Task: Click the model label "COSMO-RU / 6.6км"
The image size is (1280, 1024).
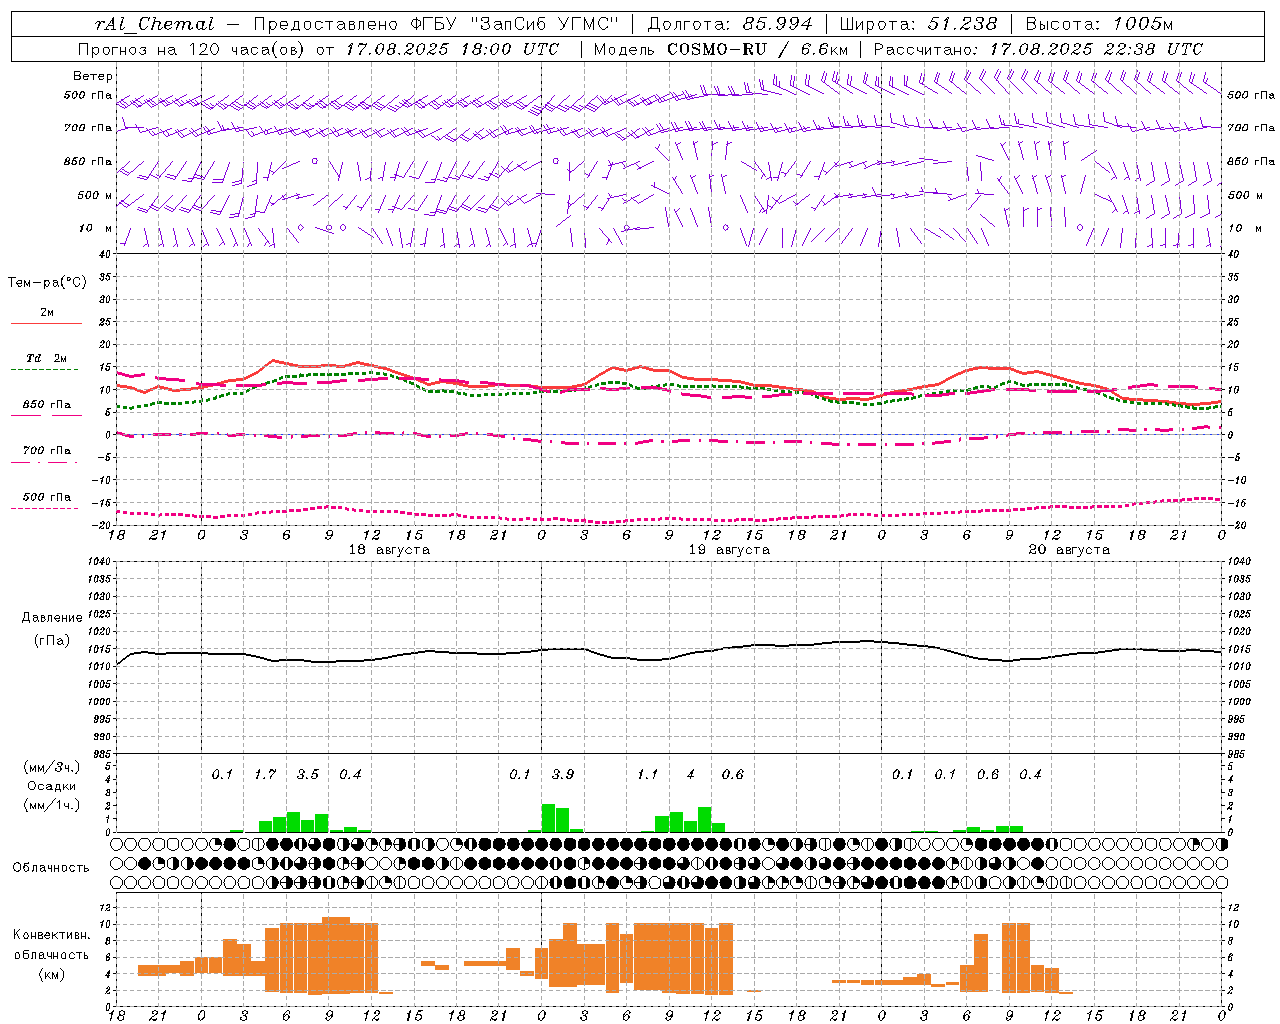Action: click(757, 49)
